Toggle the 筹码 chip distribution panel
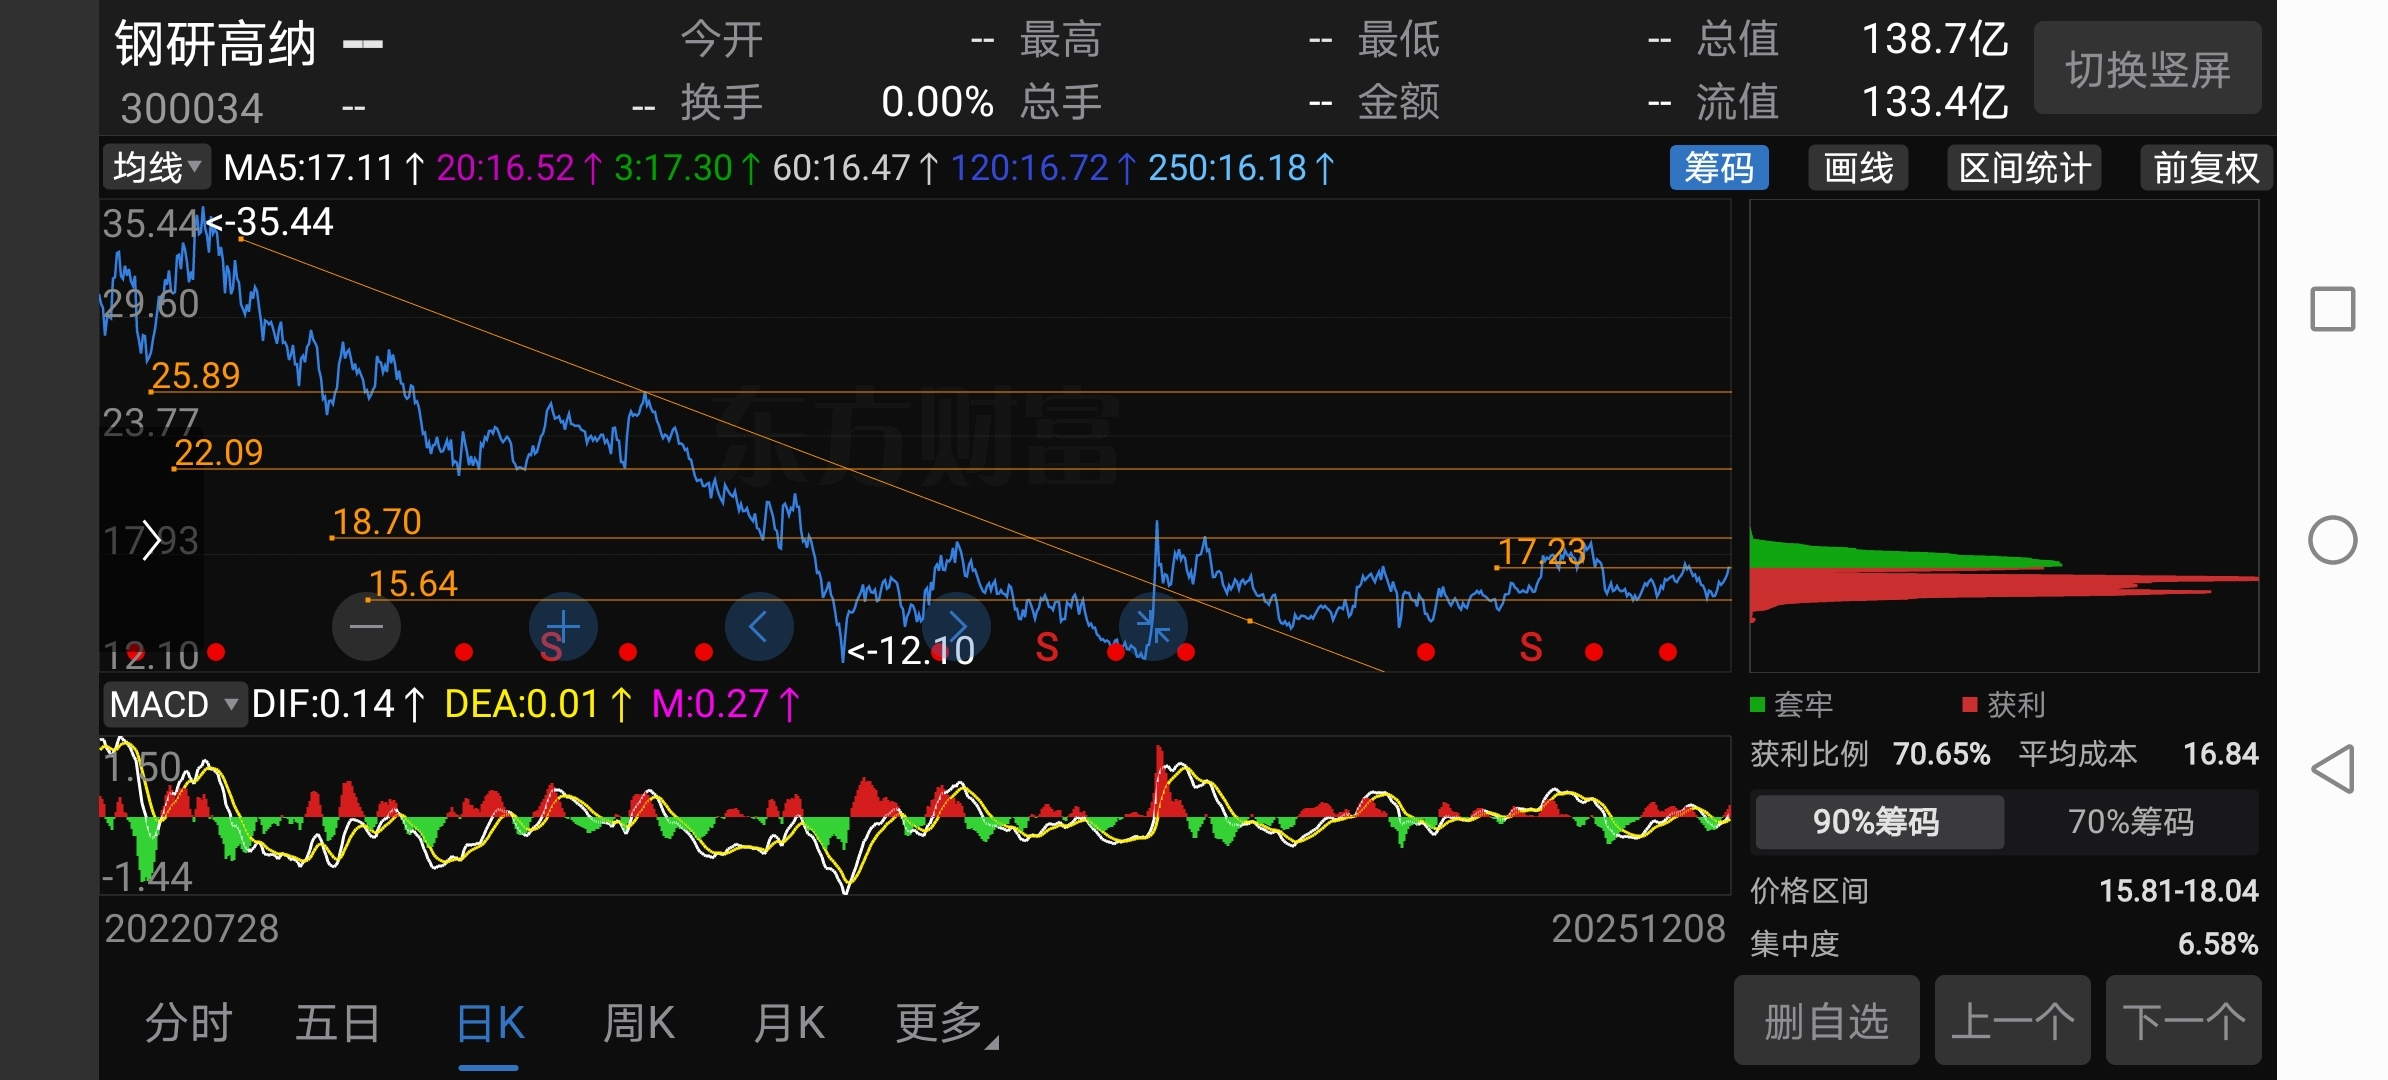The image size is (2388, 1080). (1718, 167)
